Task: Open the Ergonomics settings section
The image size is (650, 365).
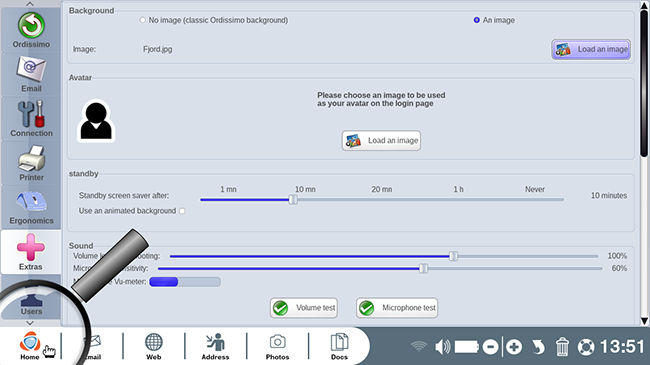Action: pyautogui.click(x=31, y=207)
